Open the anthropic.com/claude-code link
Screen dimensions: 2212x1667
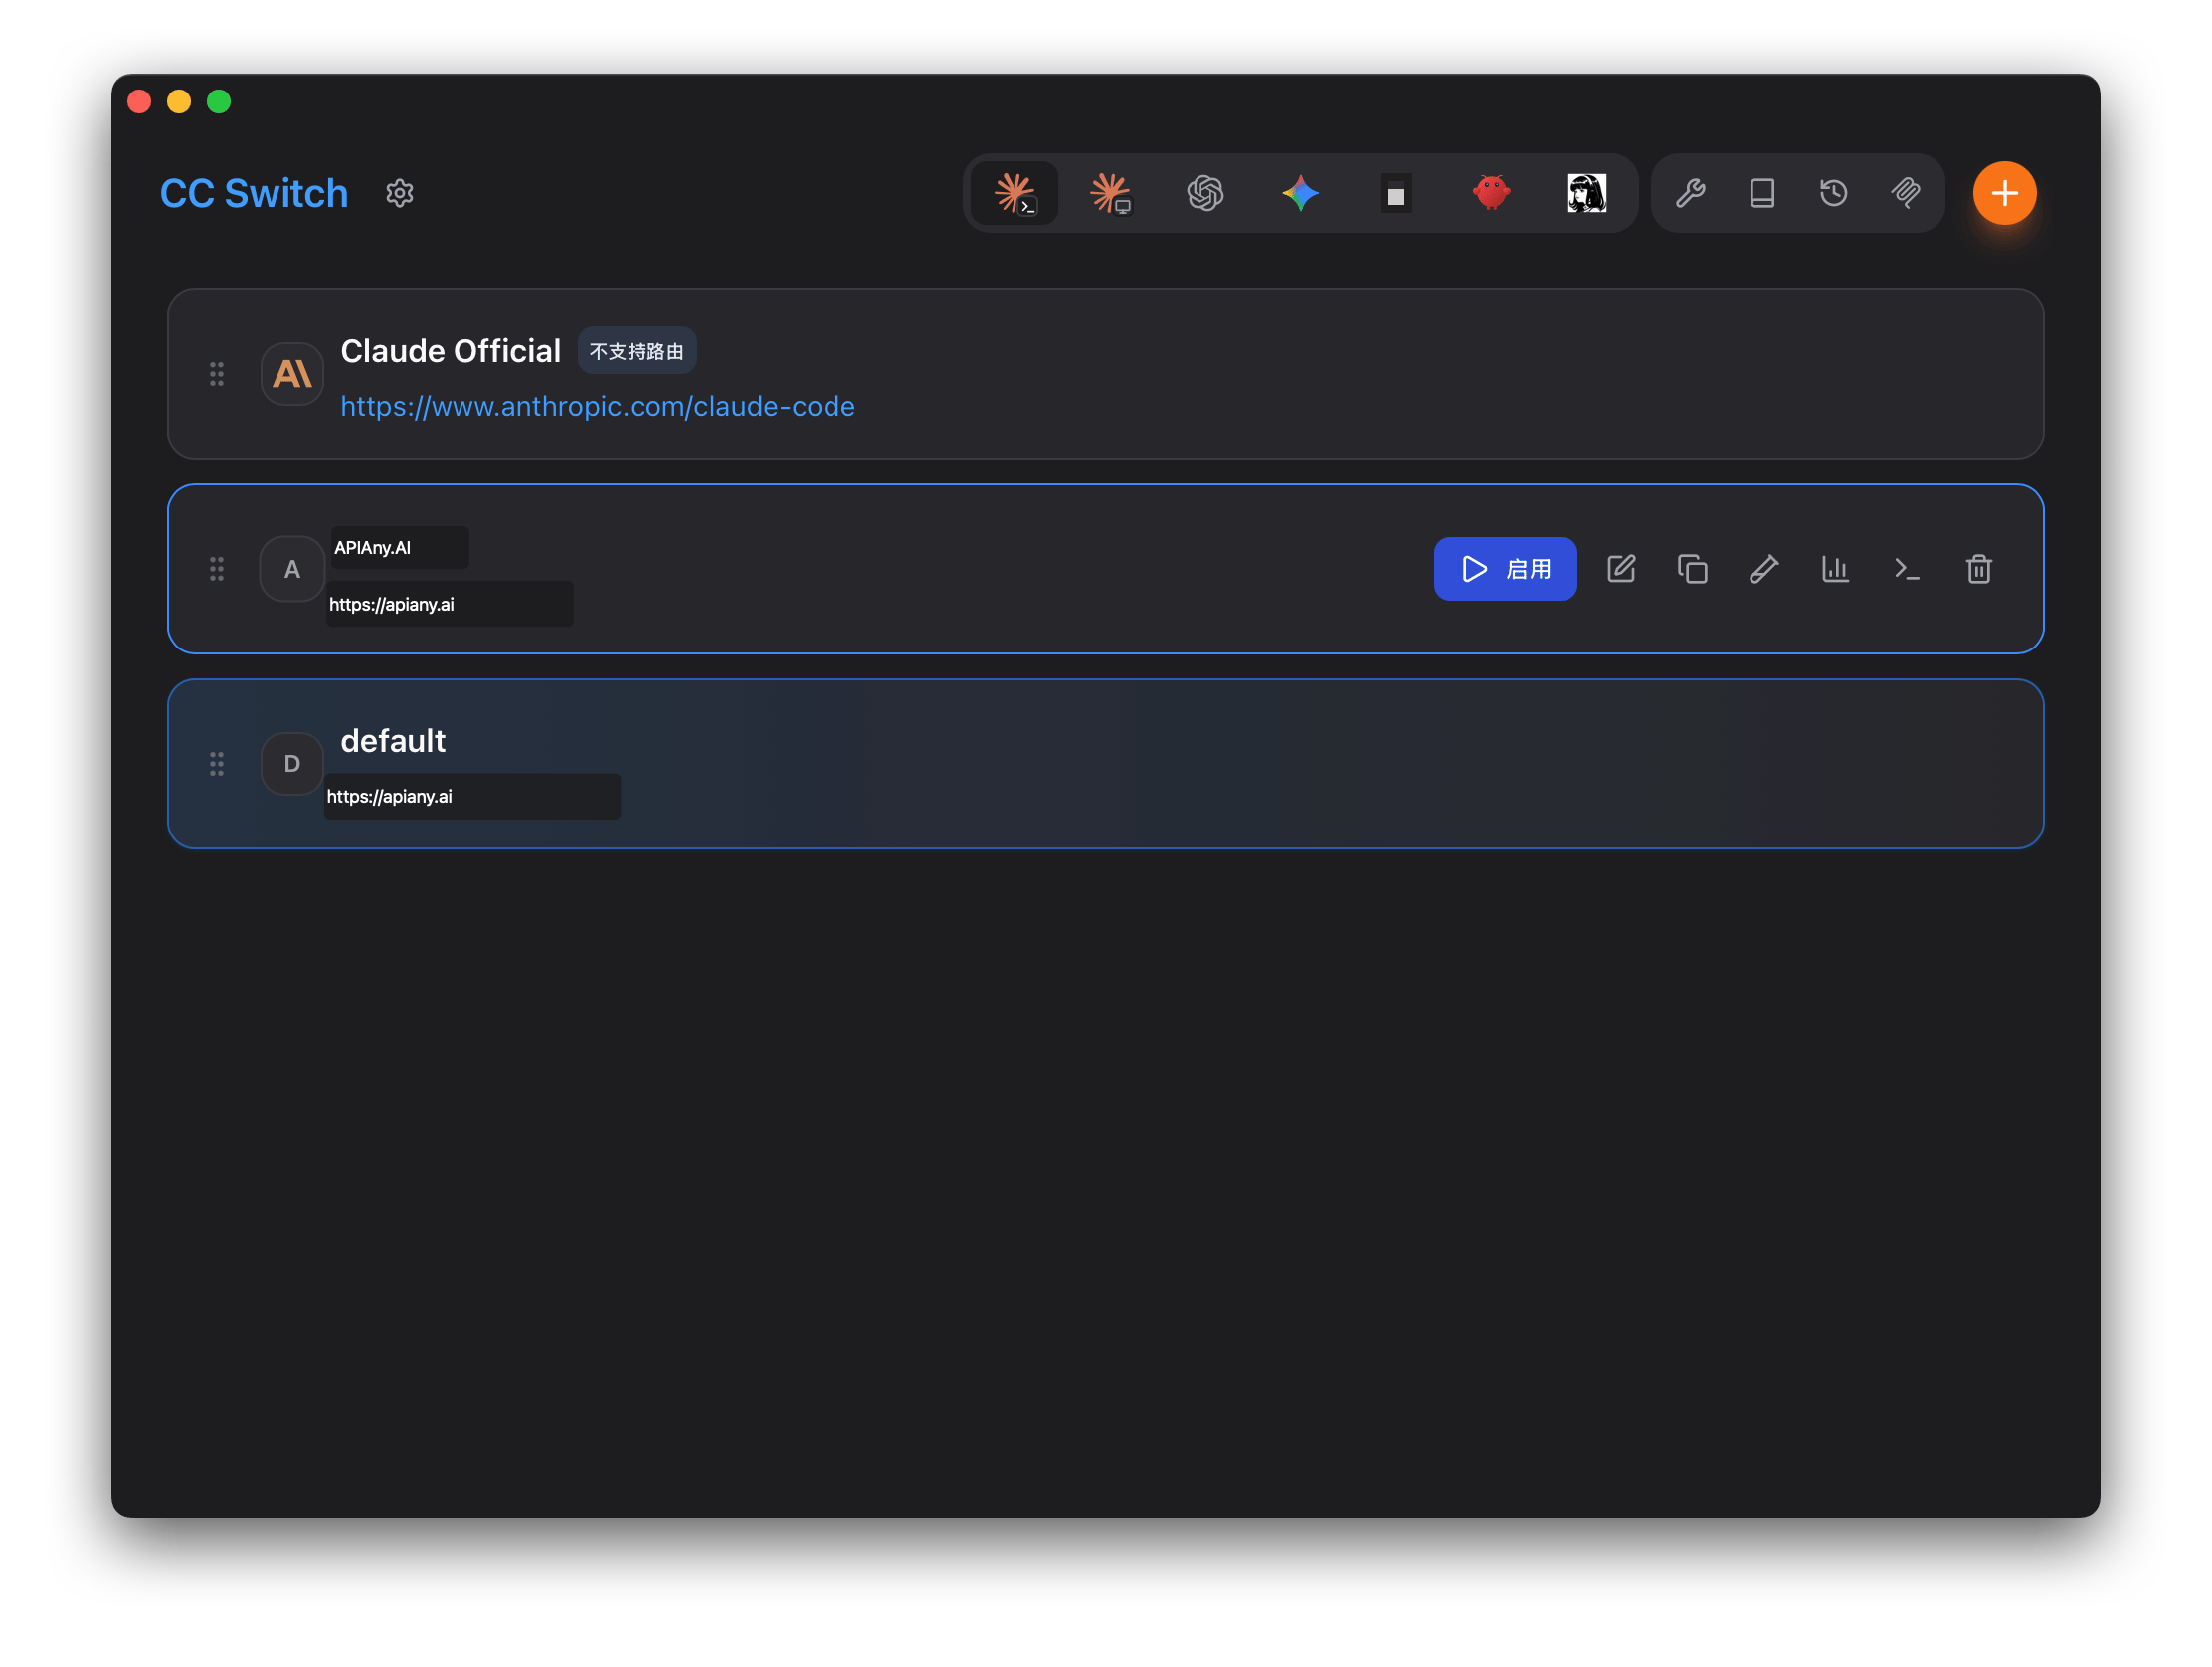(597, 406)
